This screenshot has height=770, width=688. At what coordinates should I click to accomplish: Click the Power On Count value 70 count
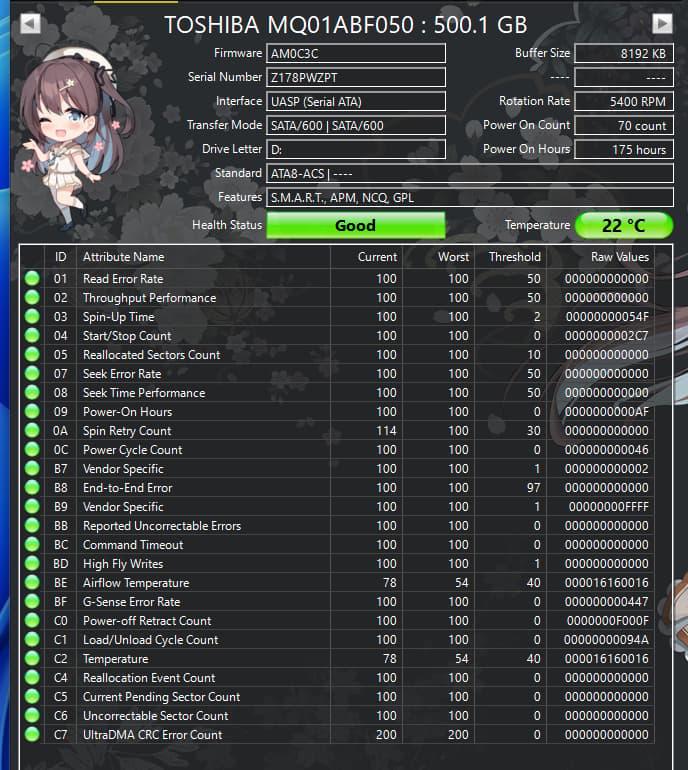point(624,126)
